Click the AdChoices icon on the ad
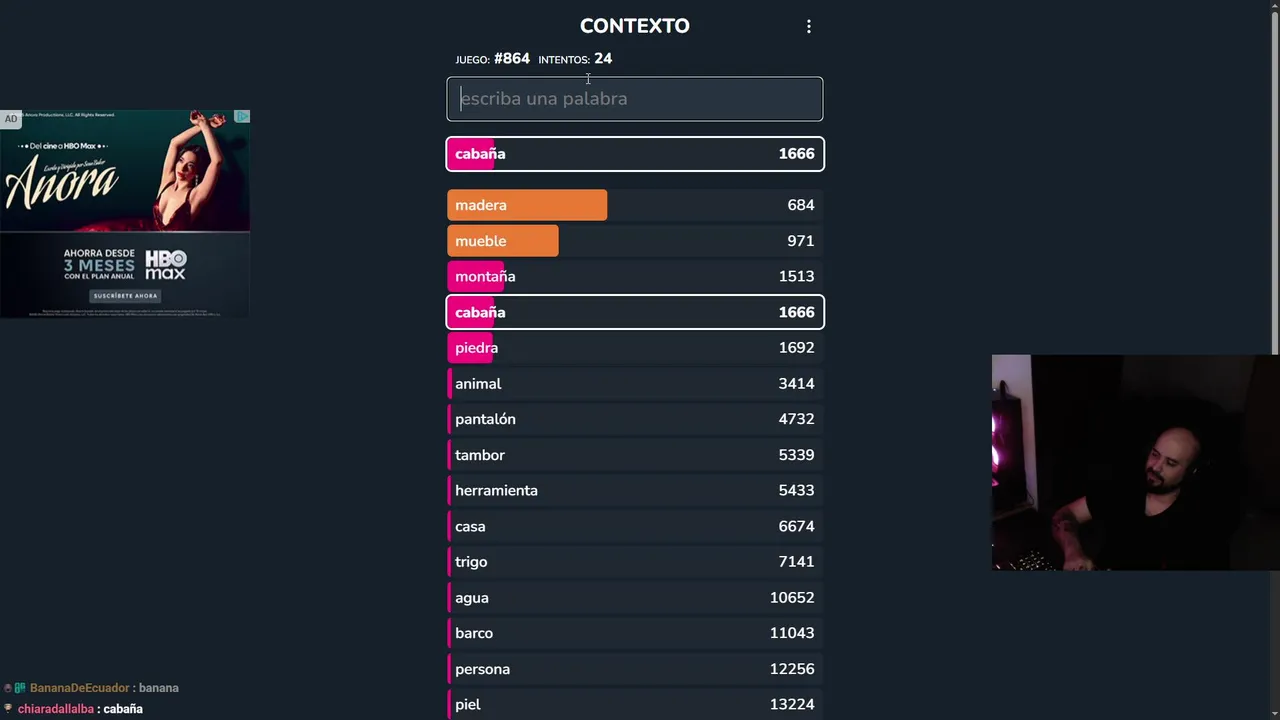Viewport: 1280px width, 720px height. point(242,117)
